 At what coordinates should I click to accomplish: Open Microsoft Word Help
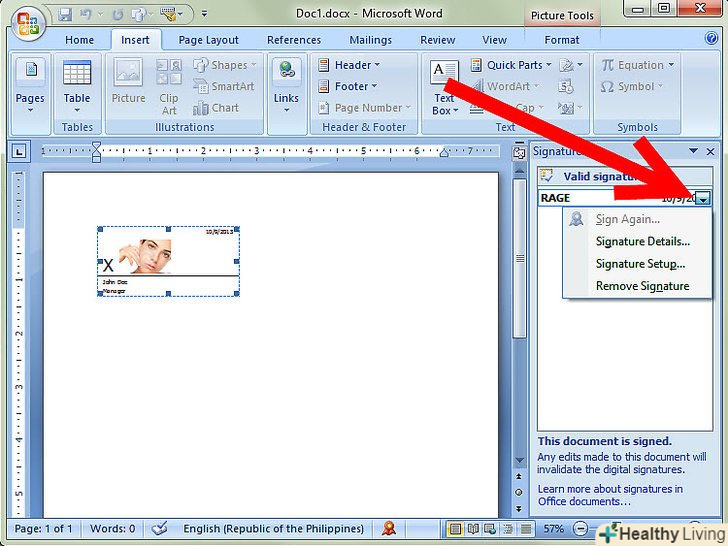pyautogui.click(x=711, y=38)
